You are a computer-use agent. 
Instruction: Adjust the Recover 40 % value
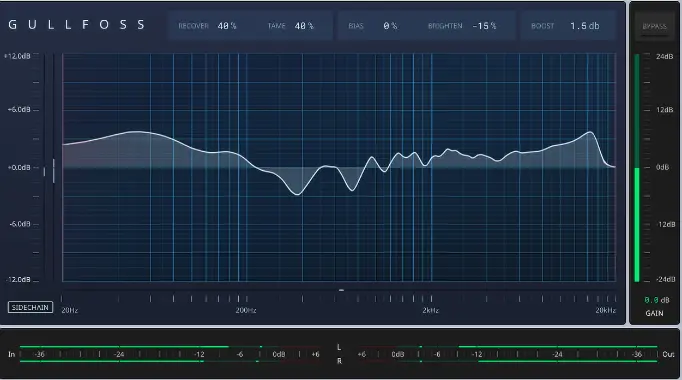227,26
